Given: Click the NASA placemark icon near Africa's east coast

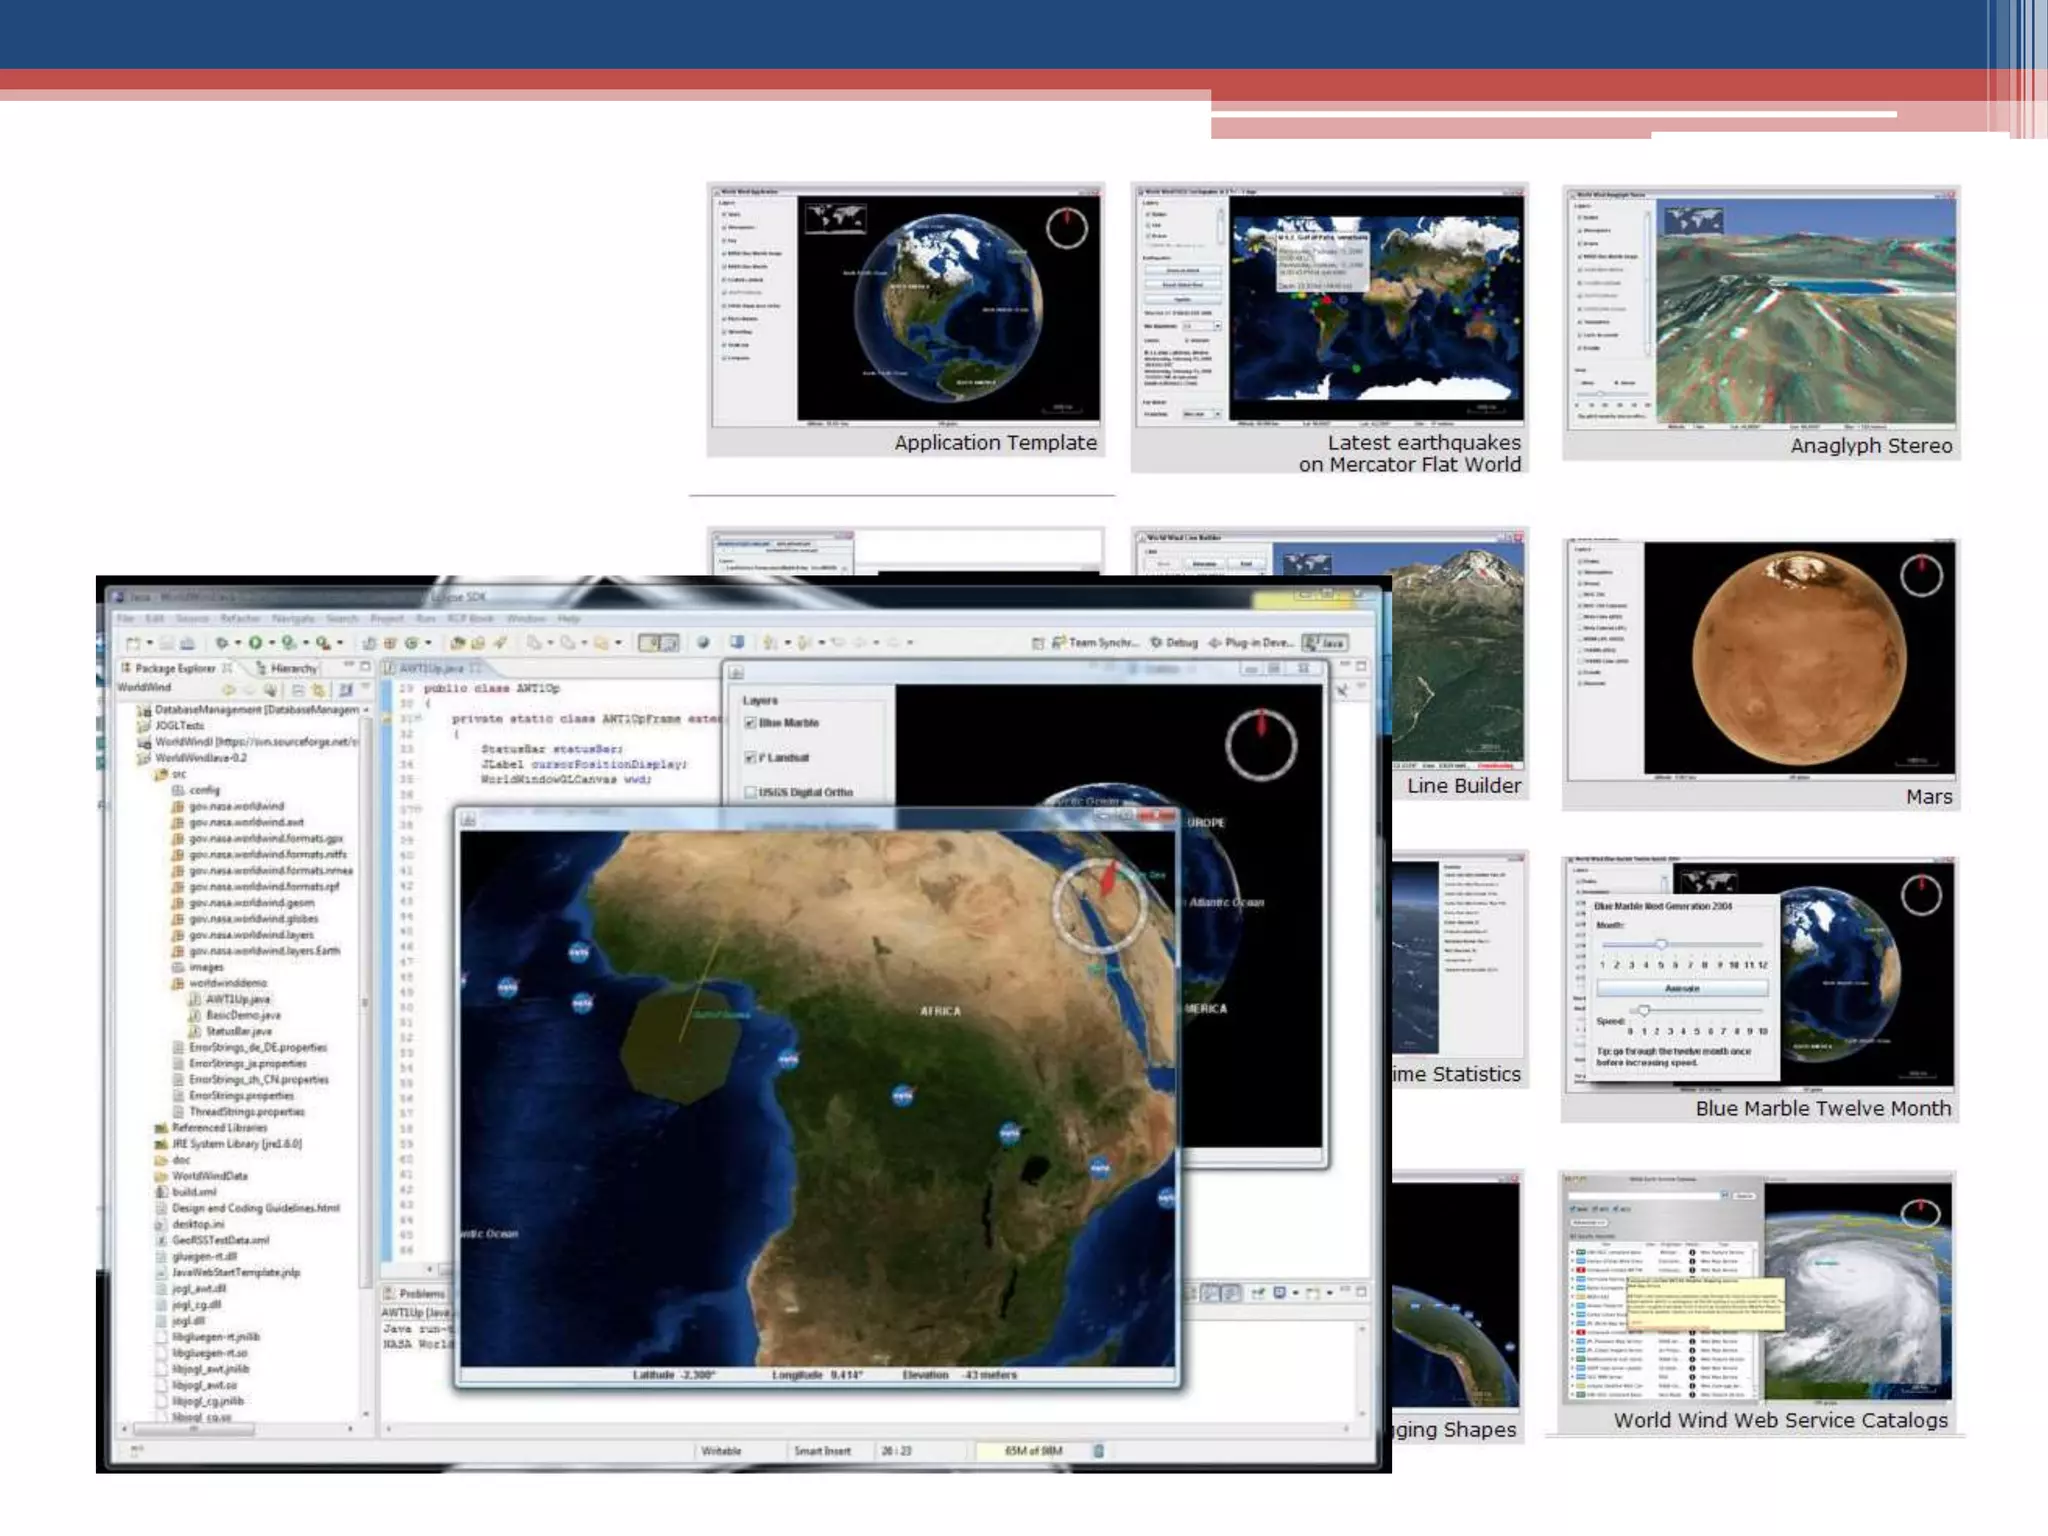Looking at the screenshot, I should 1099,1167.
